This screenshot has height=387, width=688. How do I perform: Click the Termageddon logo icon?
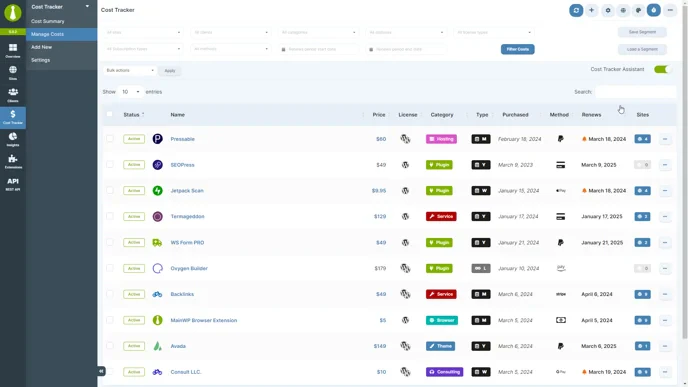click(158, 216)
